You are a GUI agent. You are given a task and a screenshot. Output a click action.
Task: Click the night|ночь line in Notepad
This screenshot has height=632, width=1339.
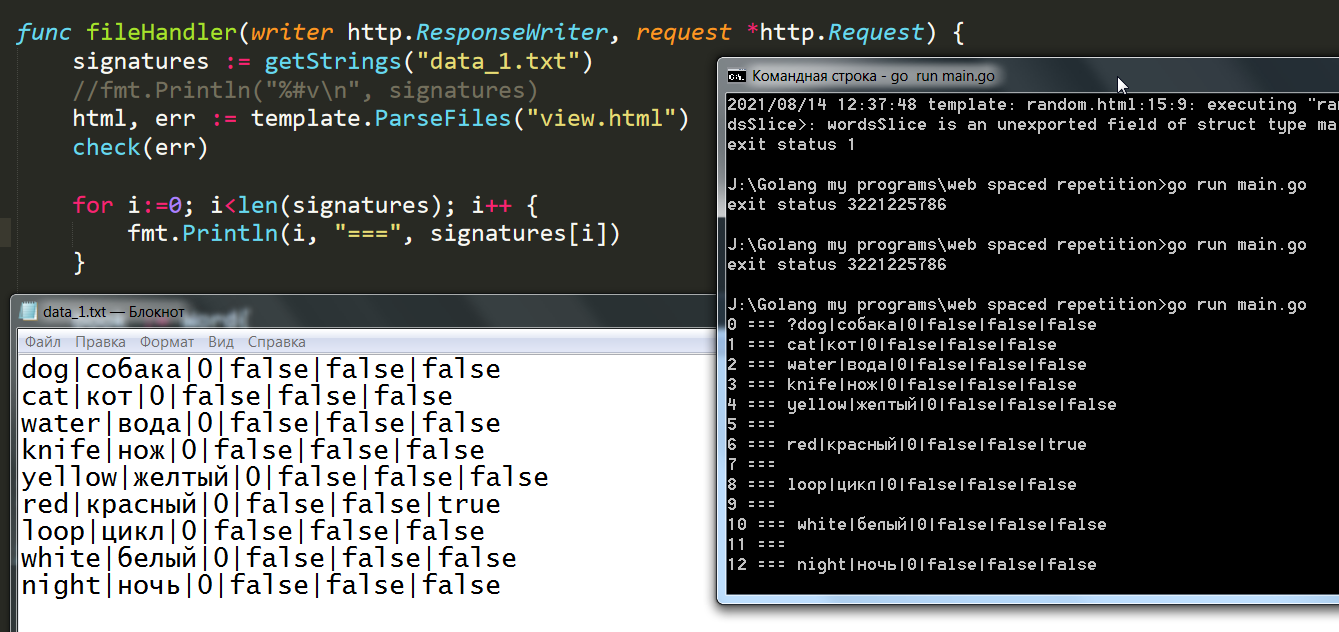pos(260,585)
